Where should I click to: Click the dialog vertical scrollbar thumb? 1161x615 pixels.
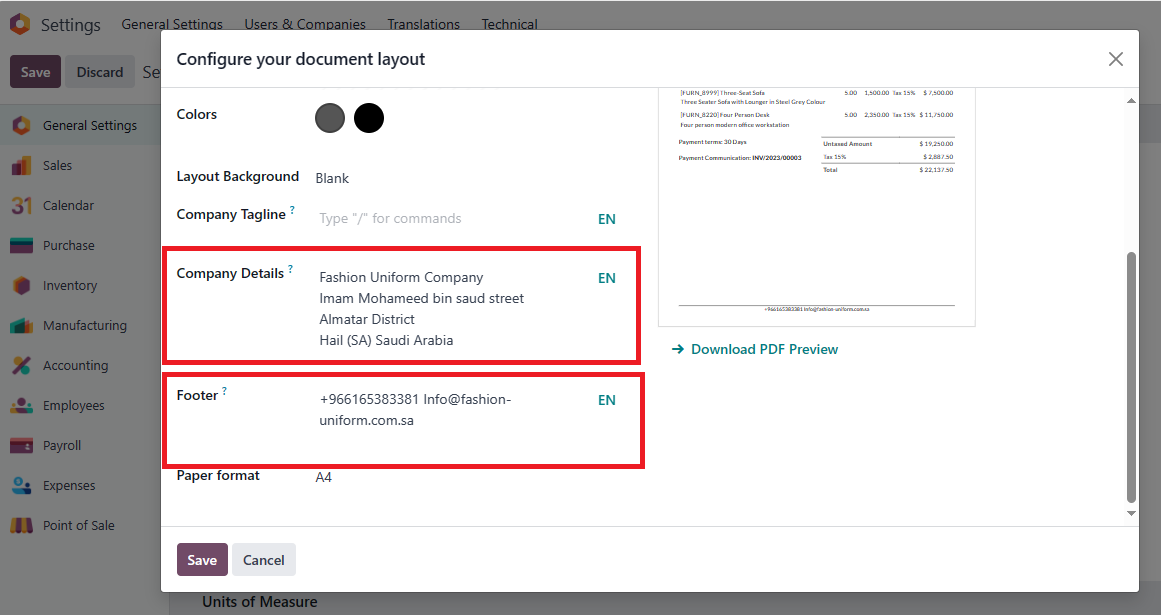1131,377
